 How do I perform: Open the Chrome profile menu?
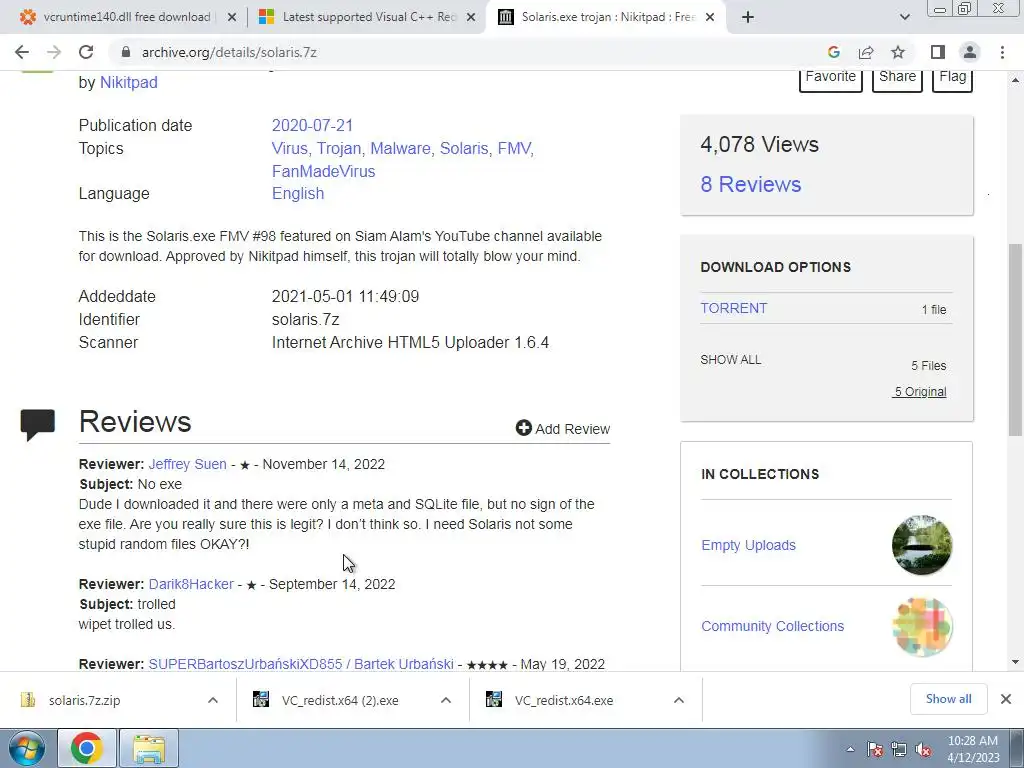tap(970, 52)
